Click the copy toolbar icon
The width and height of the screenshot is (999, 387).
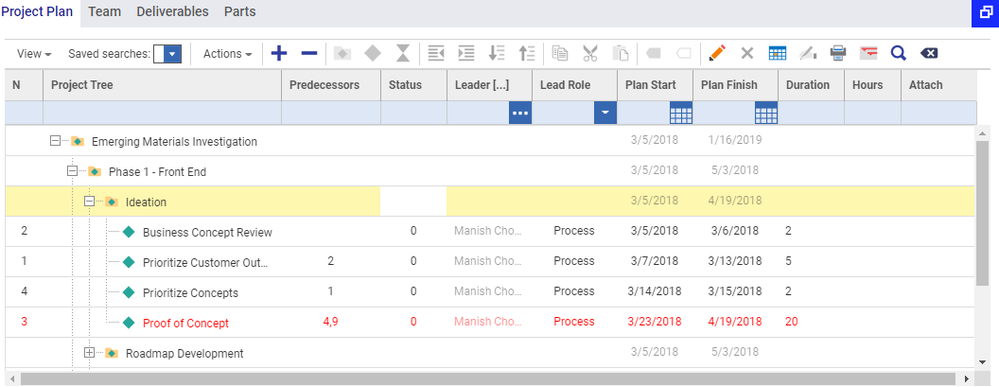point(560,54)
